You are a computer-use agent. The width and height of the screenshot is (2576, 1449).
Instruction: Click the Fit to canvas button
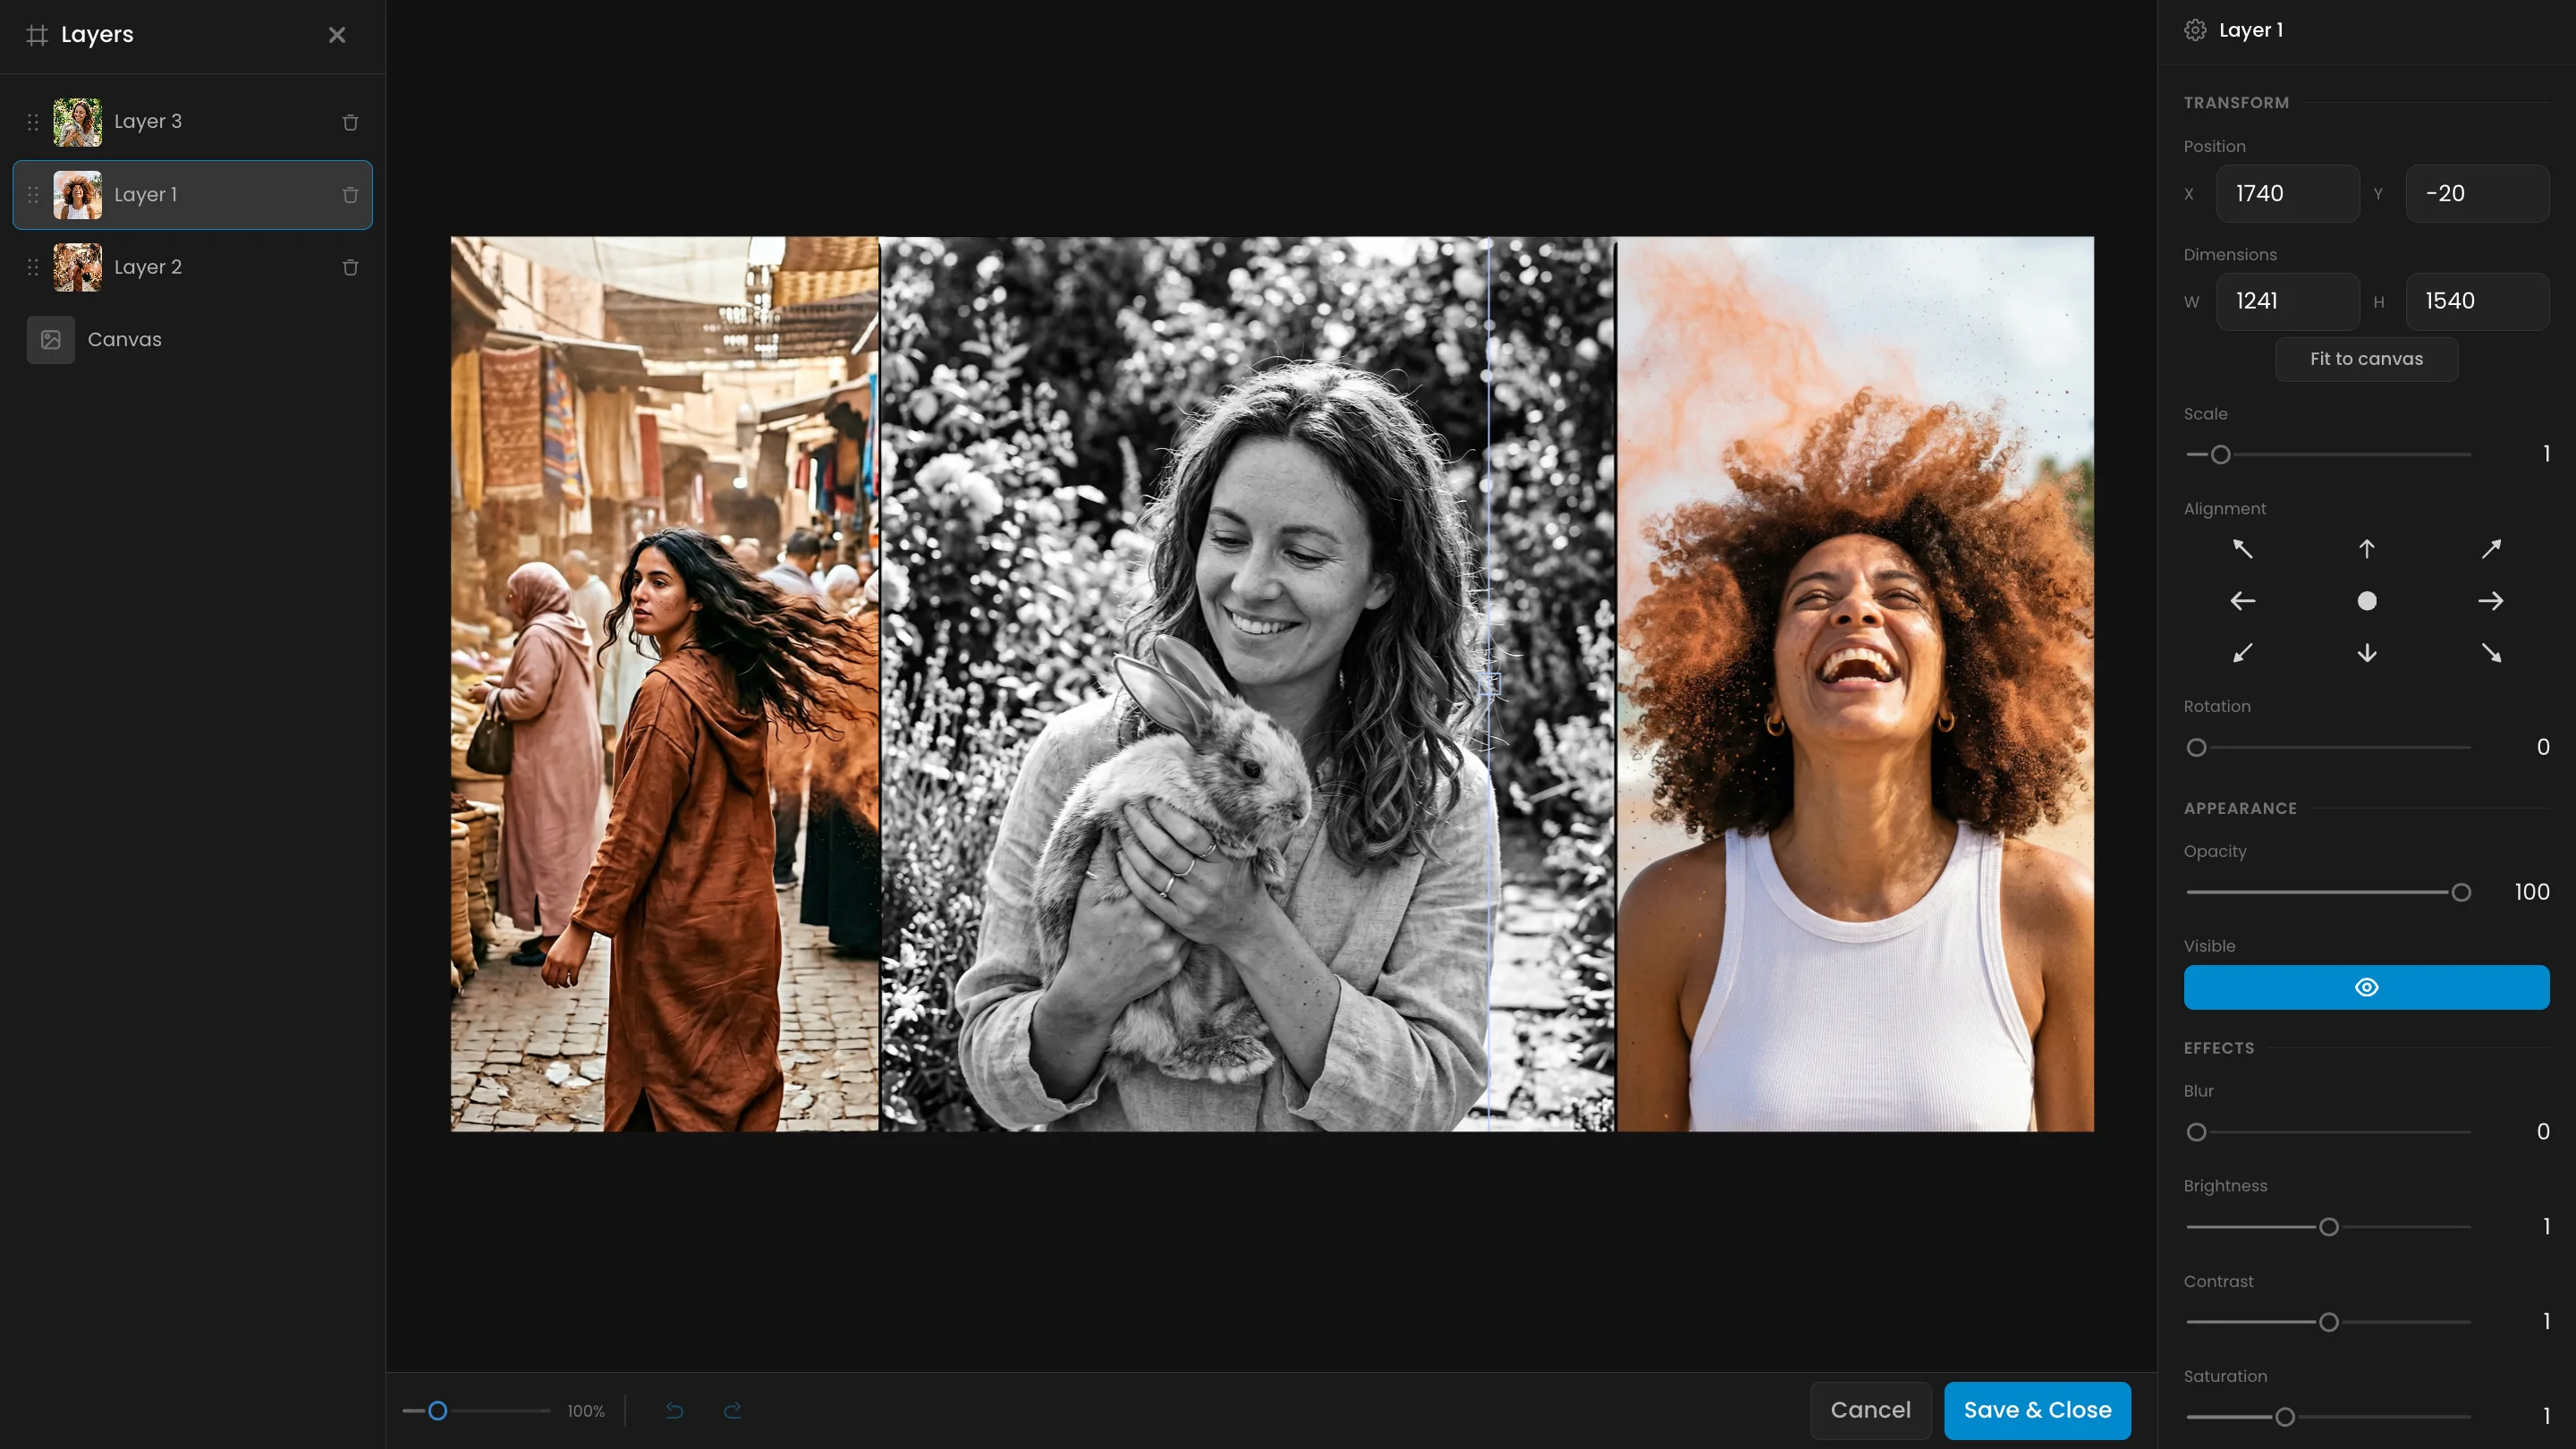coord(2366,358)
